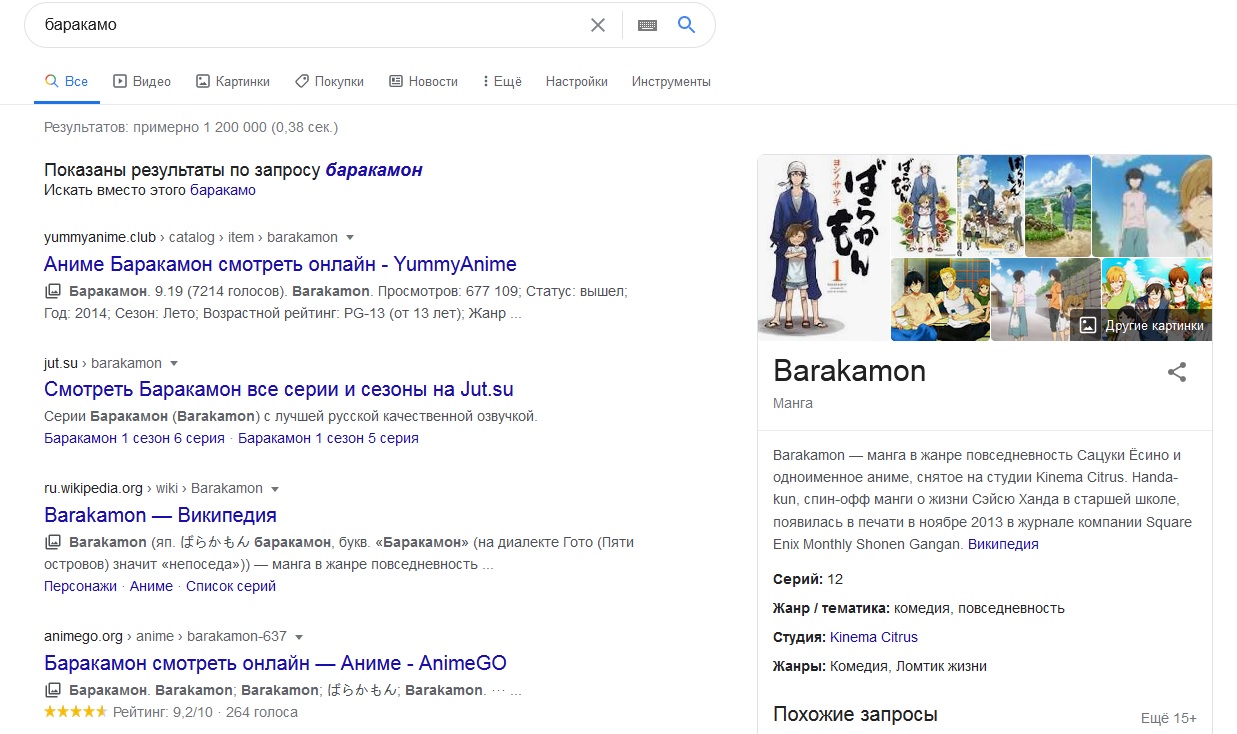This screenshot has width=1237, height=734.
Task: Open Википедия link in knowledge panel
Action: (1003, 544)
